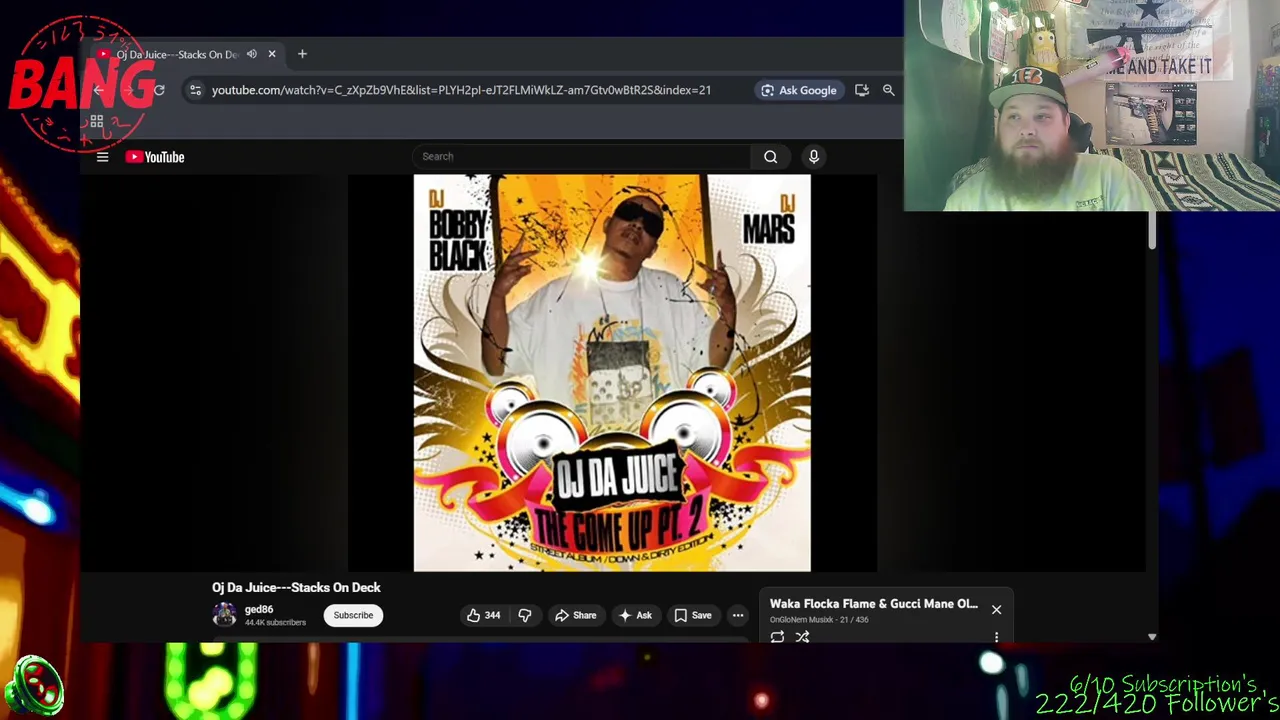Save the video to a playlist
Viewport: 1280px width, 720px height.
coord(692,615)
